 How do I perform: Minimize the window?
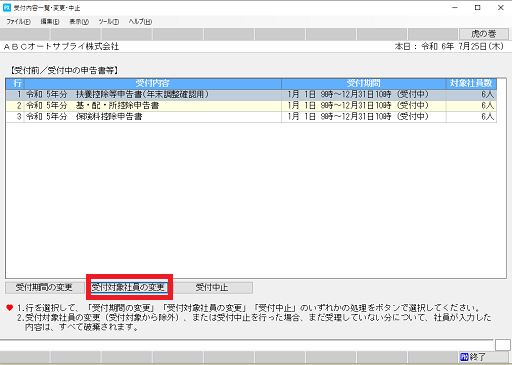pyautogui.click(x=455, y=8)
